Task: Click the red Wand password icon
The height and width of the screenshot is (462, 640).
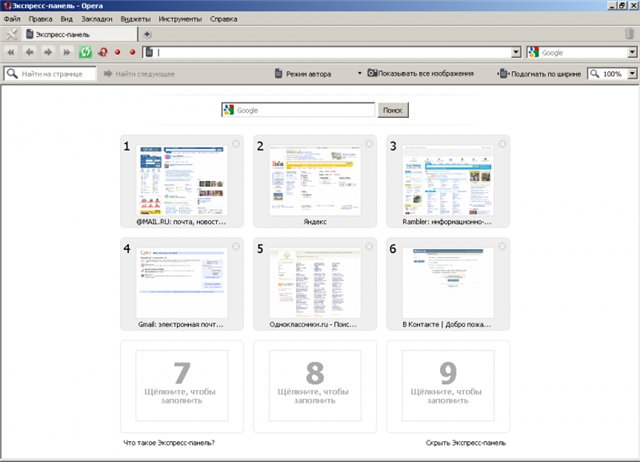Action: pos(103,52)
